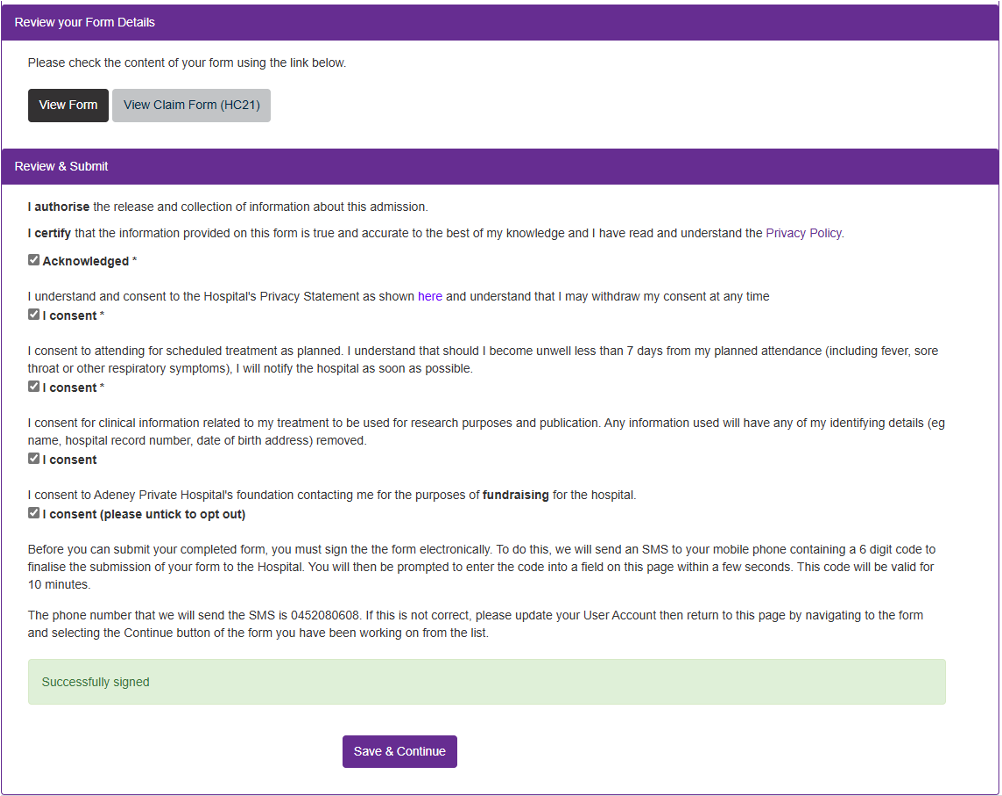Open the Privacy Policy link
Image resolution: width=1002 pixels, height=796 pixels.
803,233
